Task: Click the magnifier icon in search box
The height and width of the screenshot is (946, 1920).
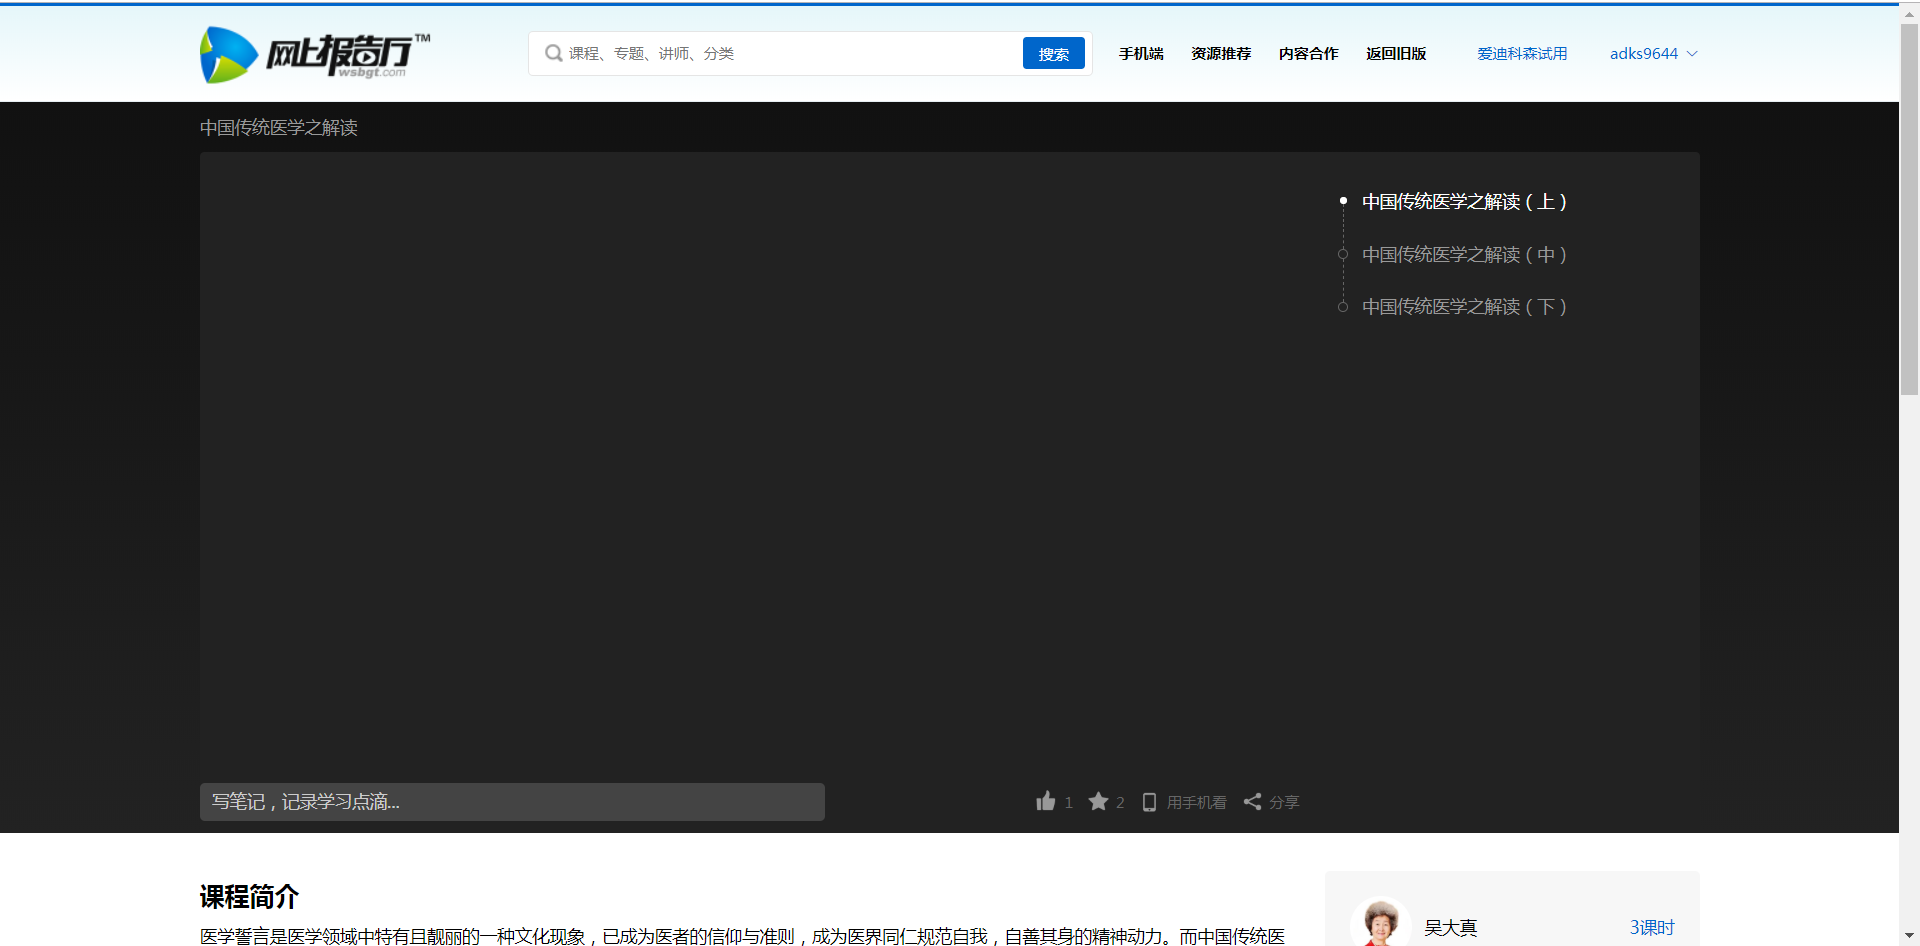Action: coord(553,53)
